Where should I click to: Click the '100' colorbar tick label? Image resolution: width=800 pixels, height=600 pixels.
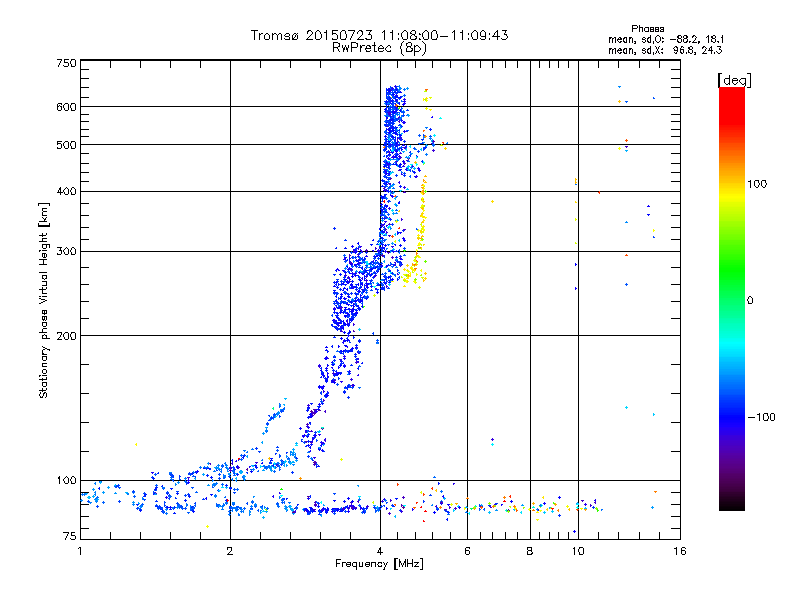tap(757, 184)
